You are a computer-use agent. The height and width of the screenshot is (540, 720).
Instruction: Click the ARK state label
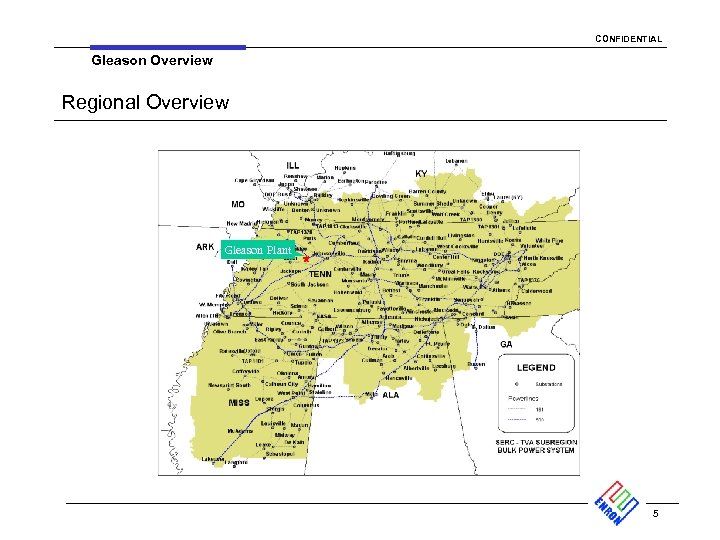click(205, 247)
